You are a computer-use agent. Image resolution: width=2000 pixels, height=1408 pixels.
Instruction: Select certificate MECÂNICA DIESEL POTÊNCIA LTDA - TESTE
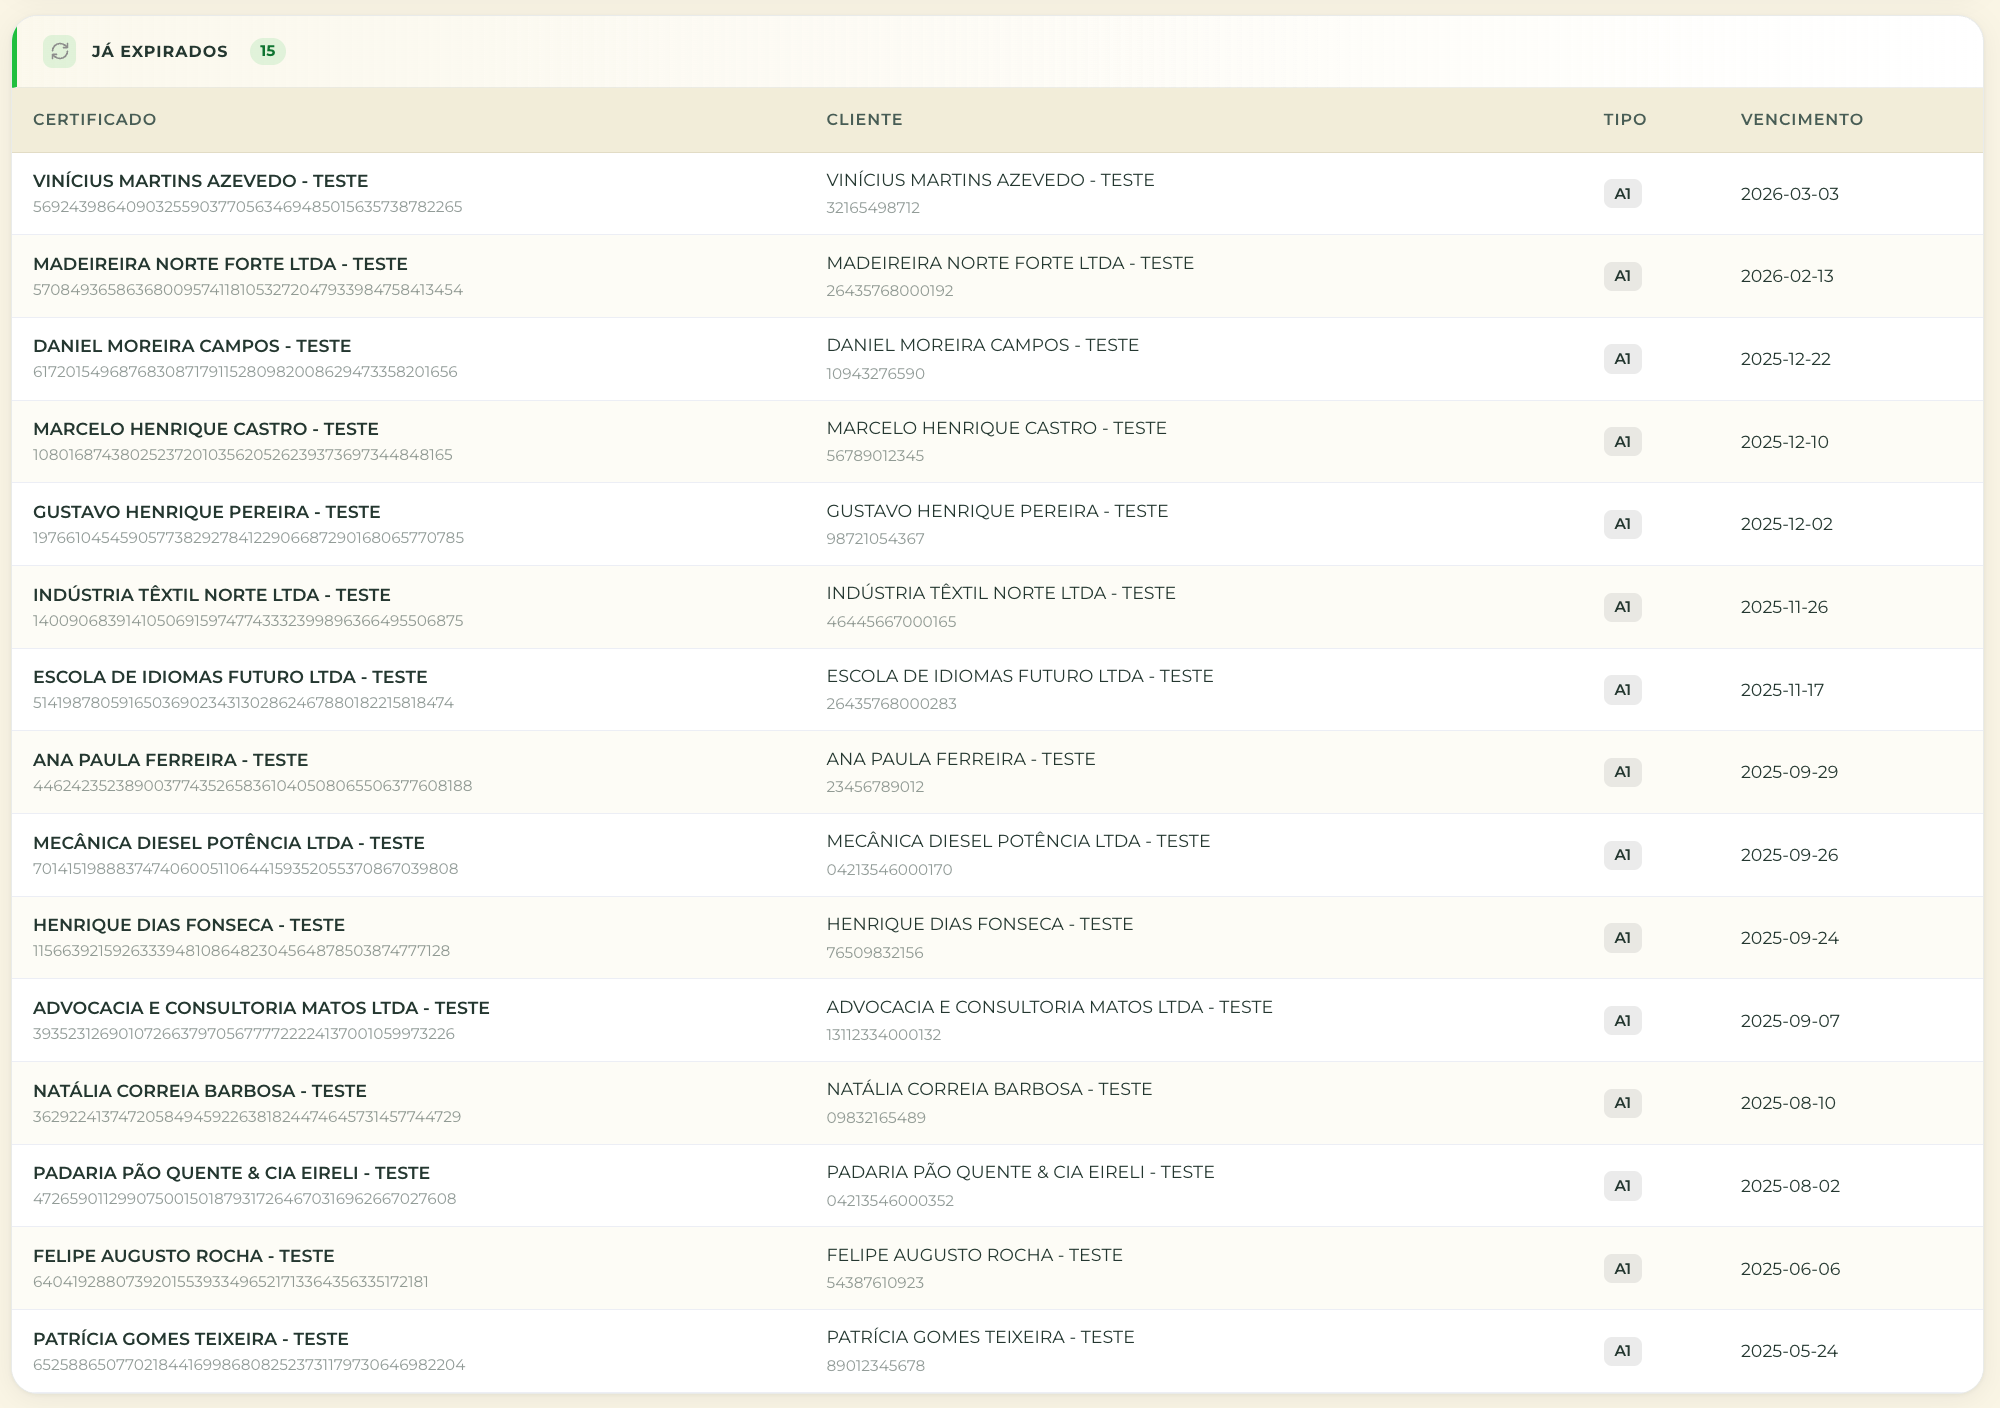(x=229, y=843)
